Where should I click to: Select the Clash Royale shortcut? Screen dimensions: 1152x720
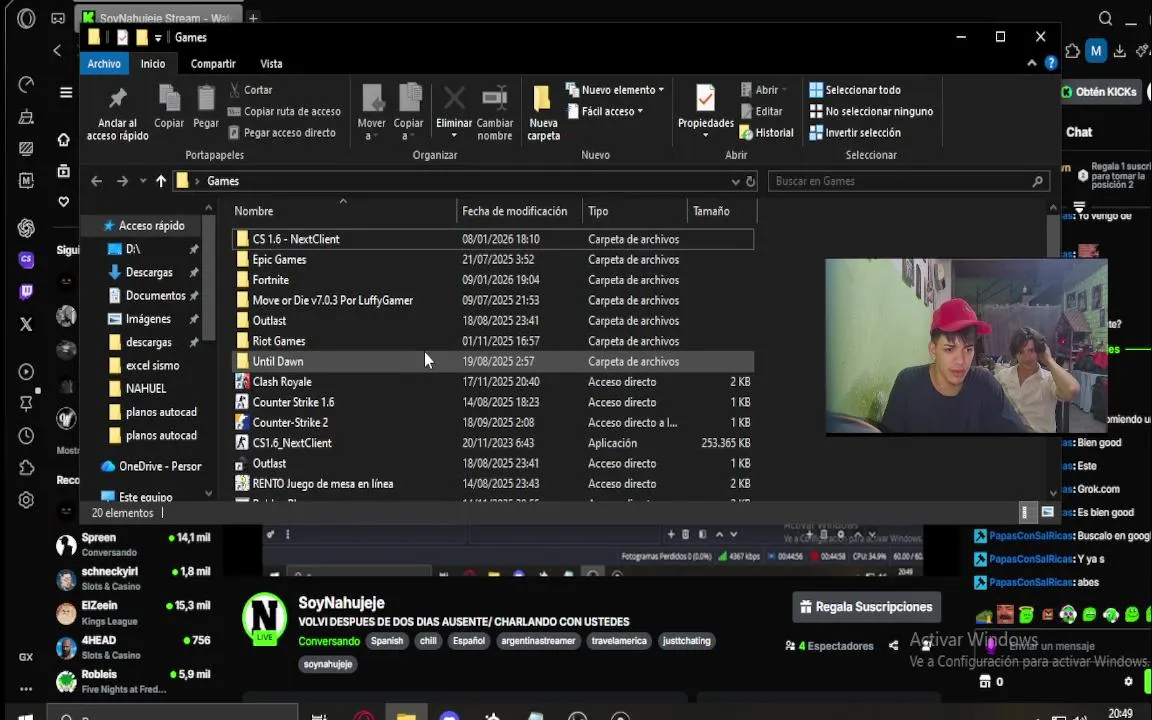tap(492, 382)
